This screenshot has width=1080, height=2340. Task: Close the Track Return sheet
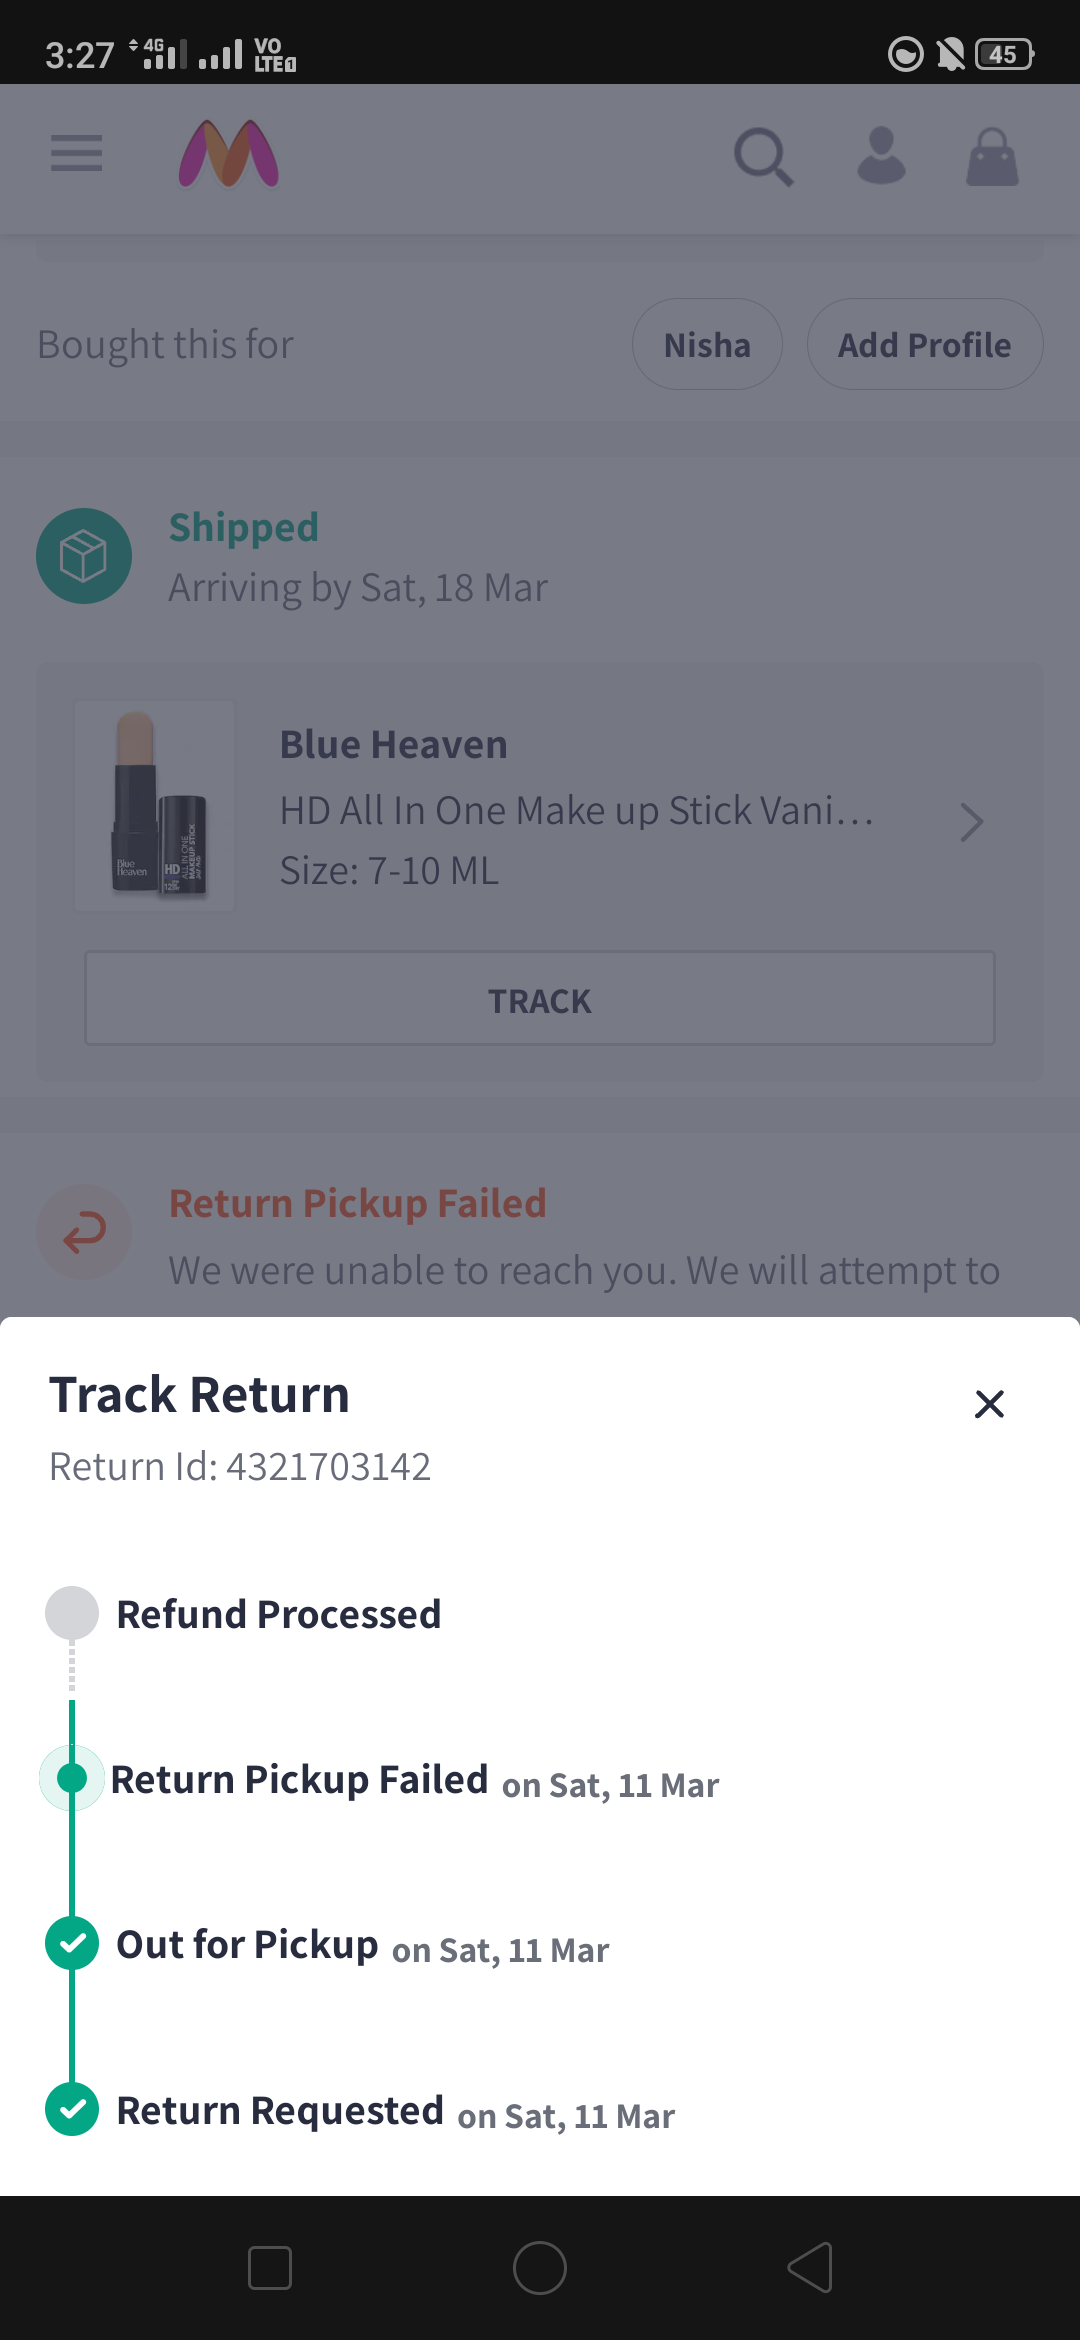(989, 1404)
